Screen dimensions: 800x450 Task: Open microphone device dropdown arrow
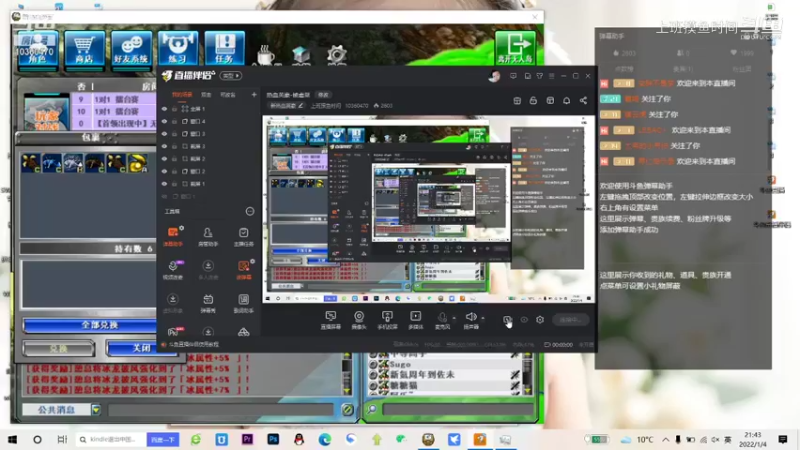(x=454, y=318)
